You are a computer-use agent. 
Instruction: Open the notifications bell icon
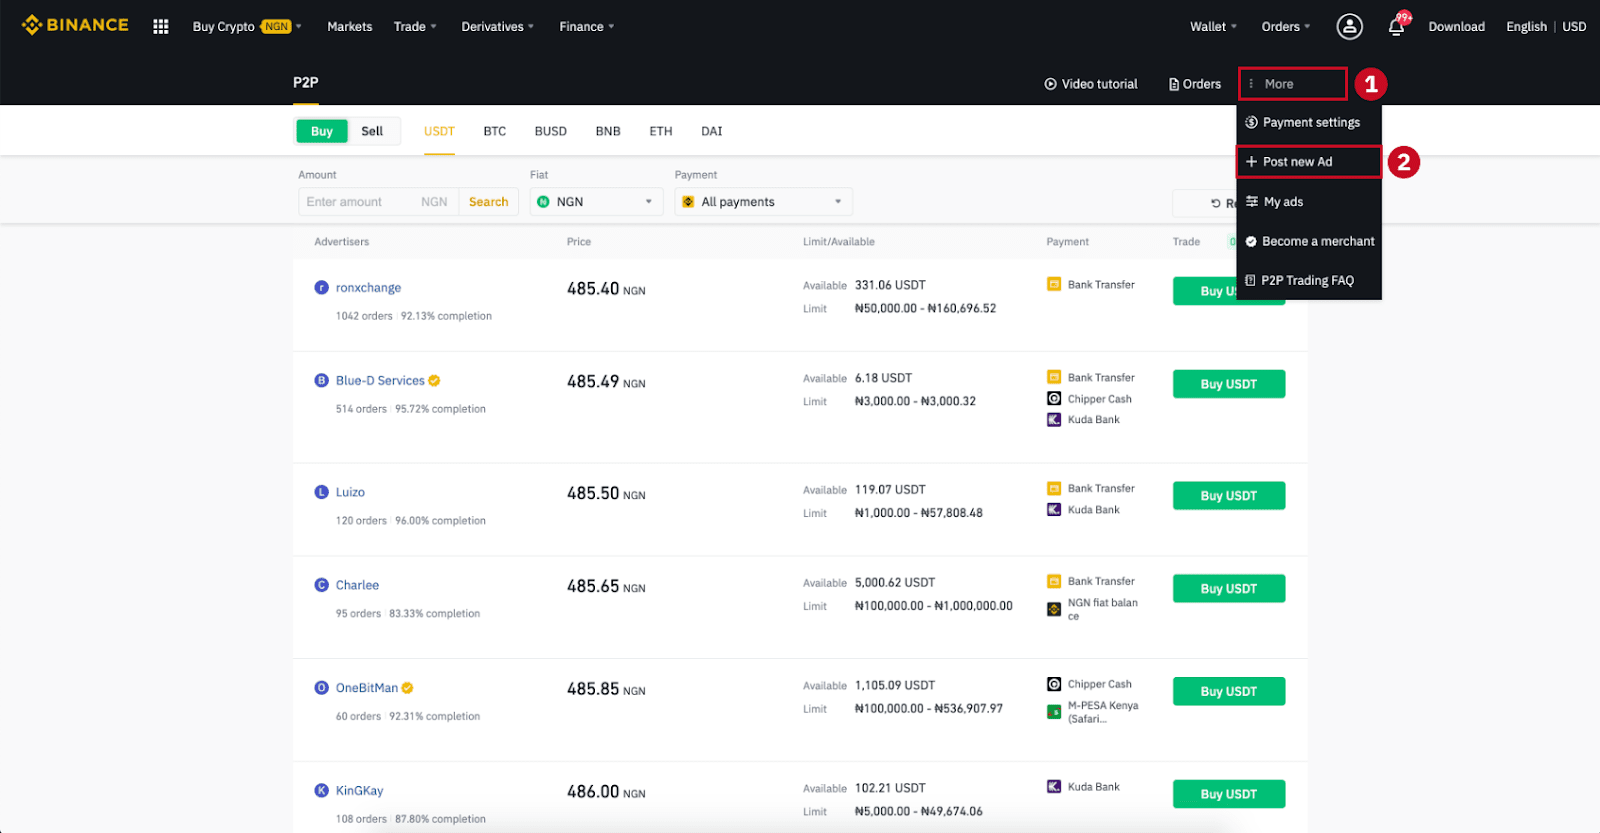point(1396,26)
